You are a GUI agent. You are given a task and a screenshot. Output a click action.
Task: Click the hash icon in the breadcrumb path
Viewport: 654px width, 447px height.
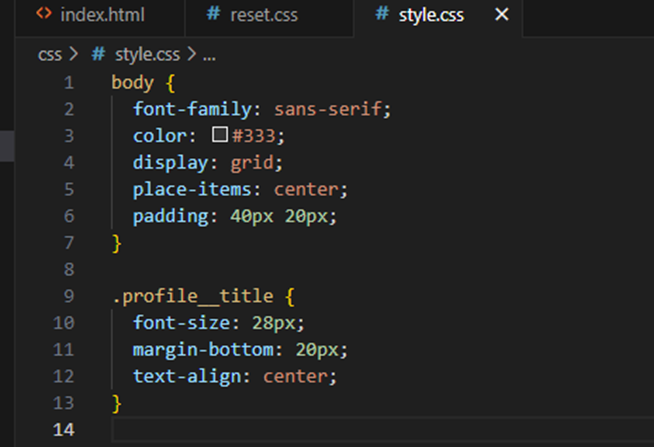click(99, 55)
